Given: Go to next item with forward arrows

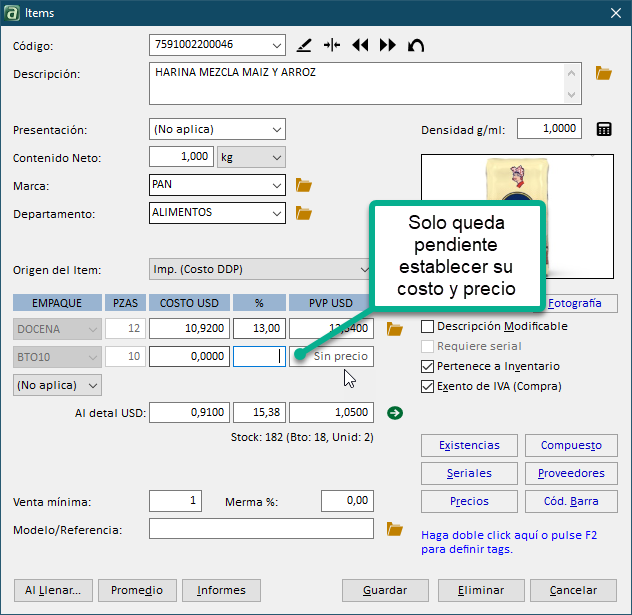Looking at the screenshot, I should pos(388,45).
